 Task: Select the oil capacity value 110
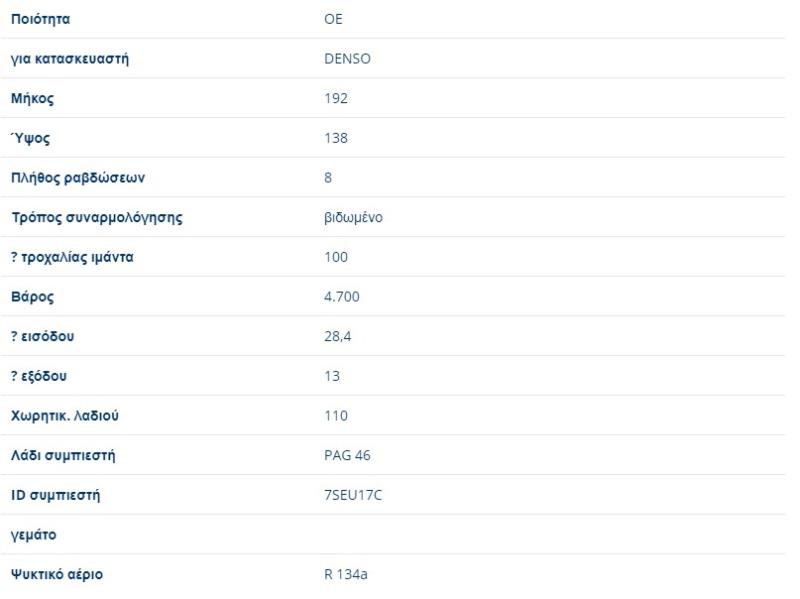[x=336, y=416]
